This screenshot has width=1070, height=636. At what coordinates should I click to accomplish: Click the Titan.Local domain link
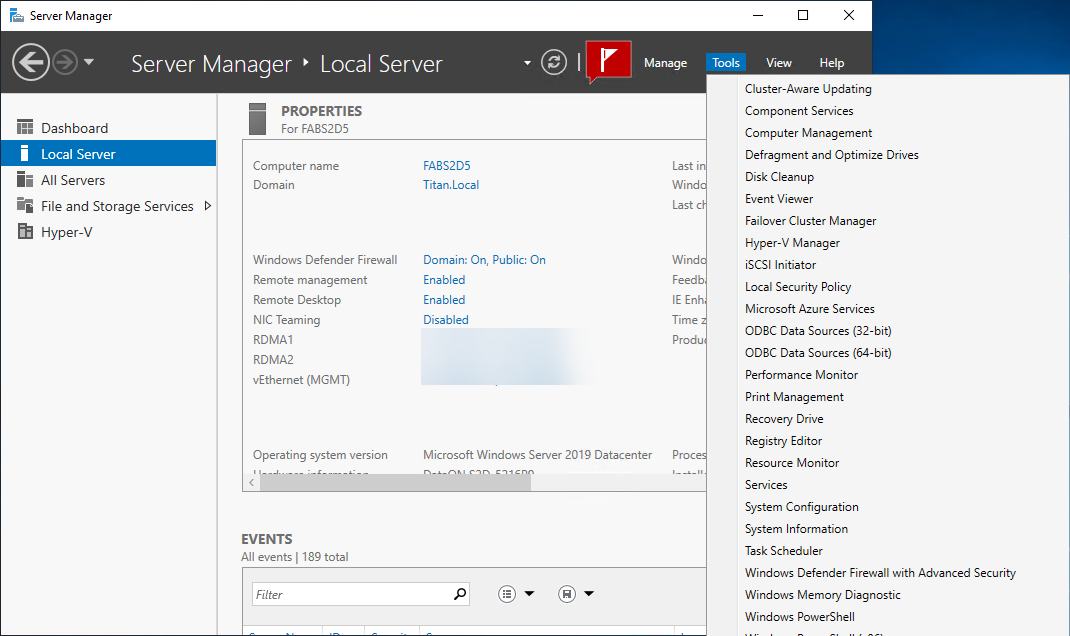pyautogui.click(x=451, y=185)
